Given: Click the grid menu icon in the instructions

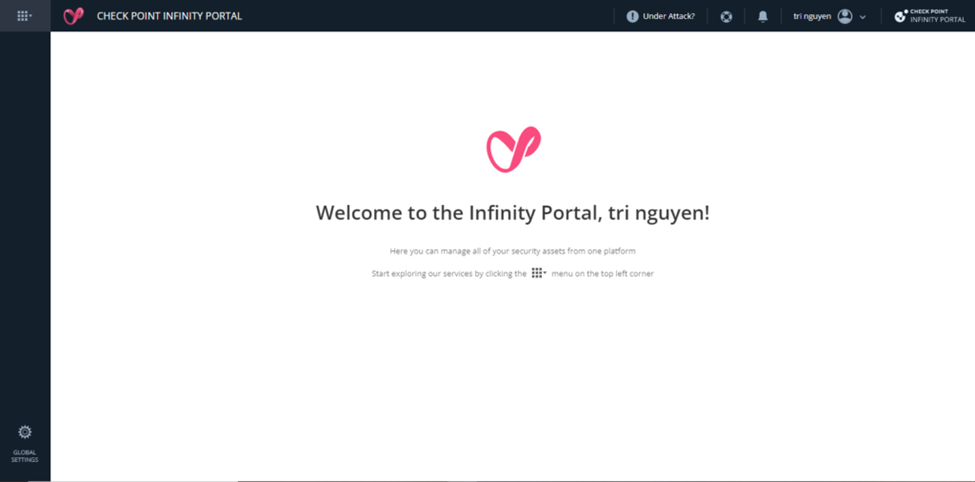Looking at the screenshot, I should coord(538,273).
